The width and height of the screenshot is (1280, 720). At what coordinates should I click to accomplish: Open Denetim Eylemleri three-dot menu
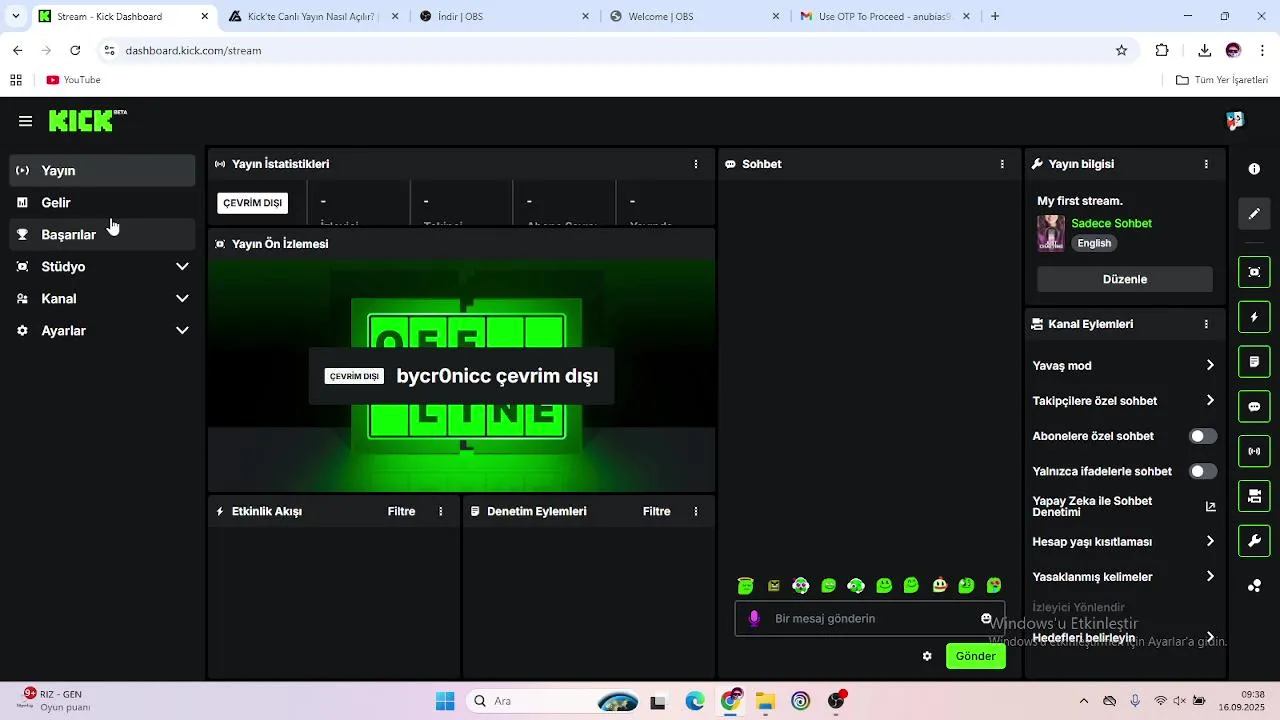point(696,511)
